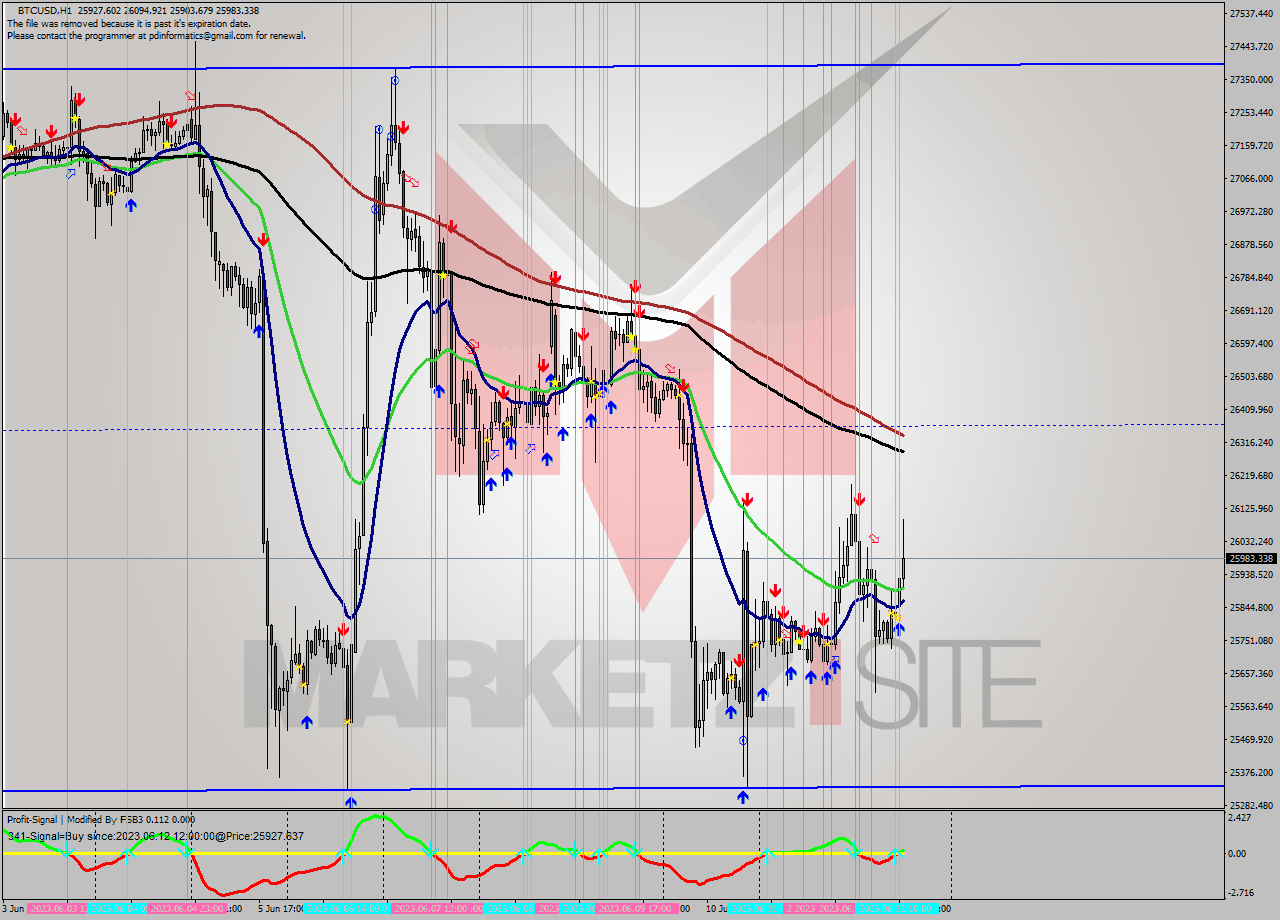Select the hollow red arrow at the chart's top-left peak
The image size is (1280, 920).
(x=190, y=96)
